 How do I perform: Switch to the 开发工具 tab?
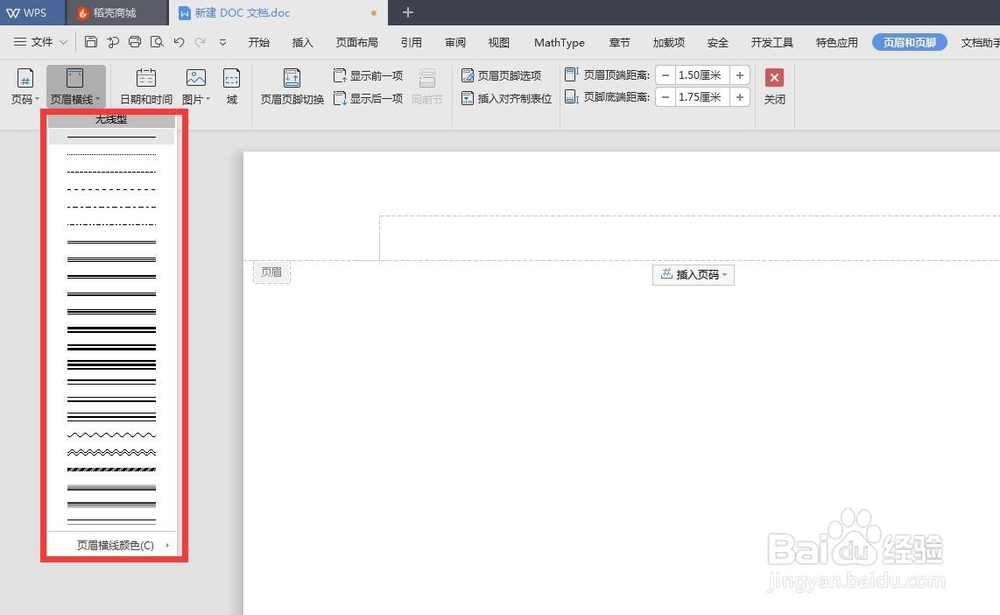[772, 43]
